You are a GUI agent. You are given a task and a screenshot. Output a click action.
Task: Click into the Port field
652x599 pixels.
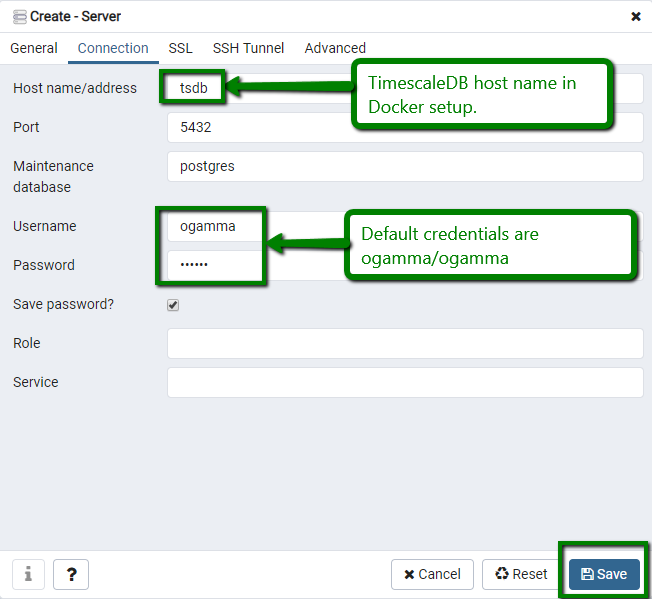(x=404, y=128)
